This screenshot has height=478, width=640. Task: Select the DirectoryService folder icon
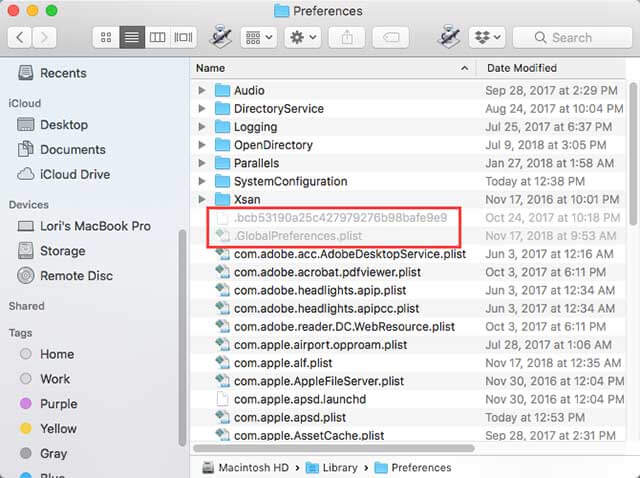coord(222,109)
